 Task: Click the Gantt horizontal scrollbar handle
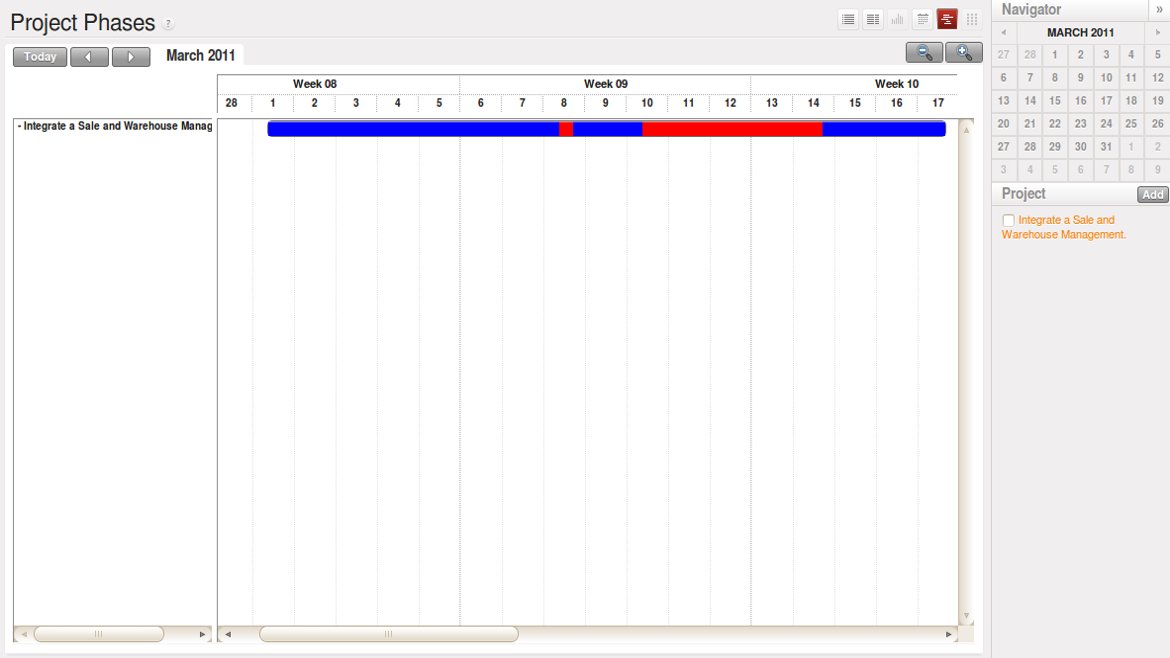click(x=388, y=634)
